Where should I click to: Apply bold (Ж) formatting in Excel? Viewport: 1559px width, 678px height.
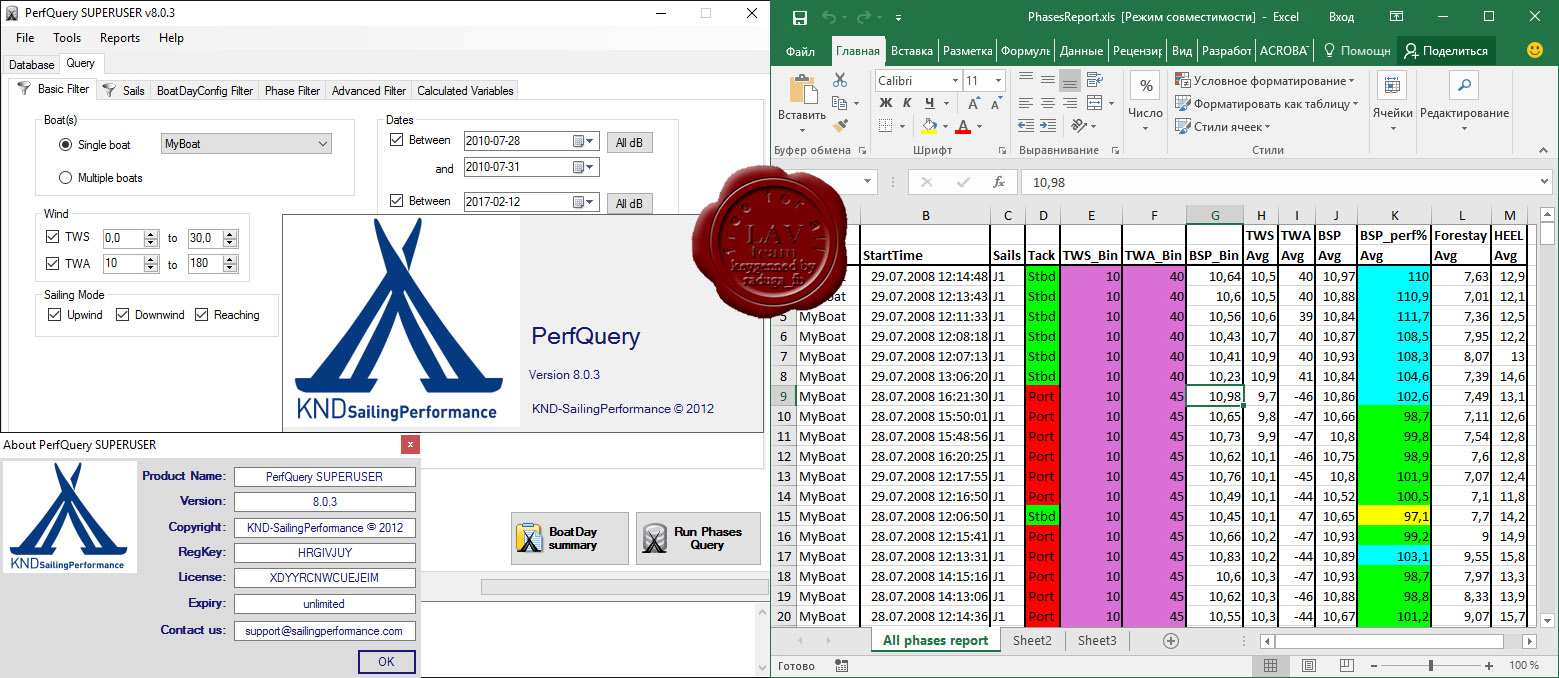pos(885,103)
